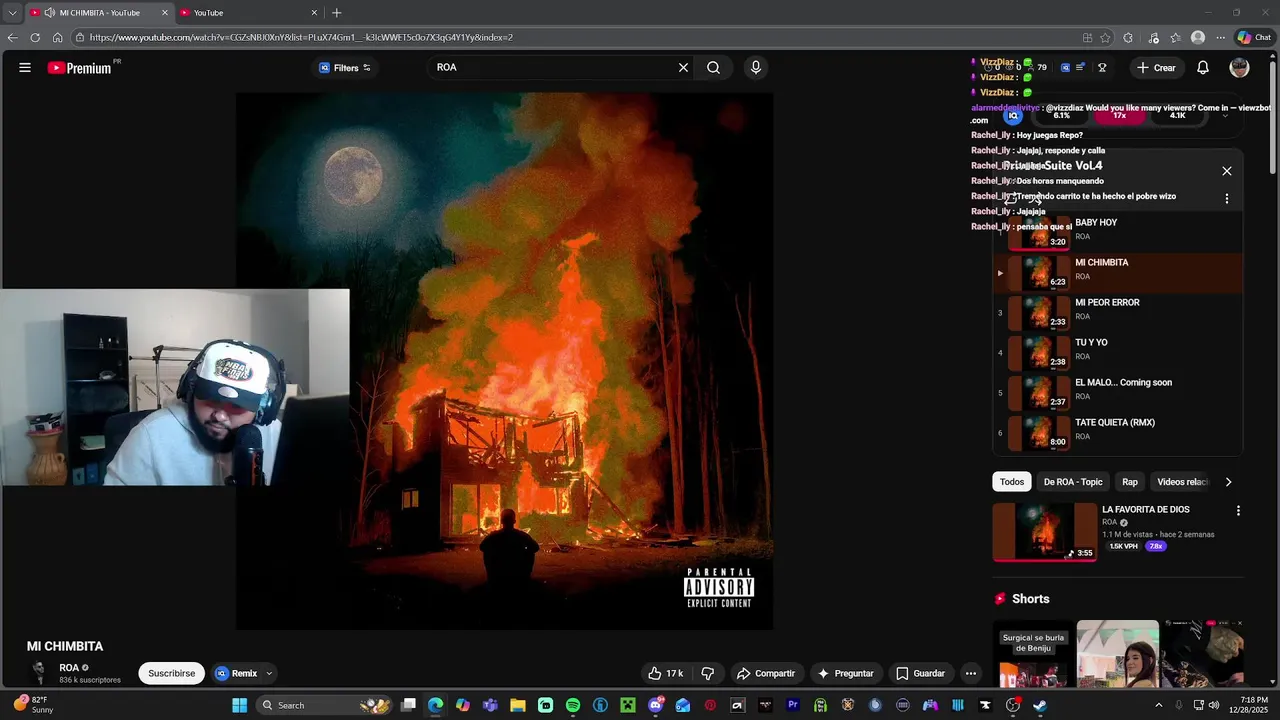Play TU Y YO from the playlist

click(x=1118, y=352)
